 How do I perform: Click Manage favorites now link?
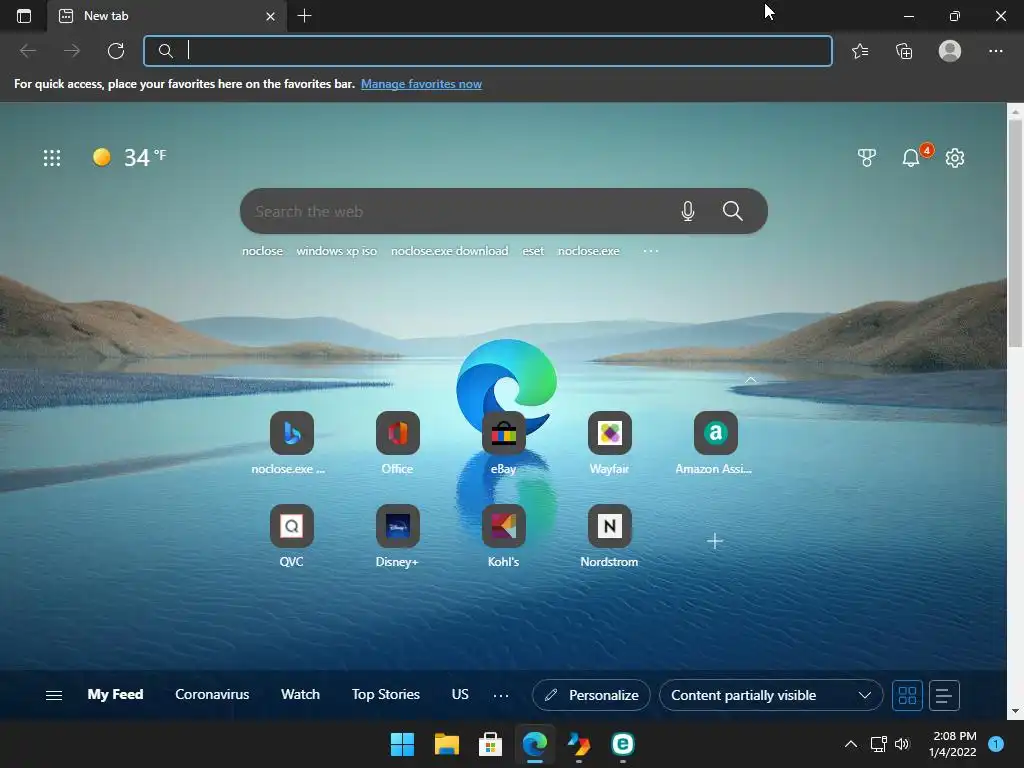[421, 84]
